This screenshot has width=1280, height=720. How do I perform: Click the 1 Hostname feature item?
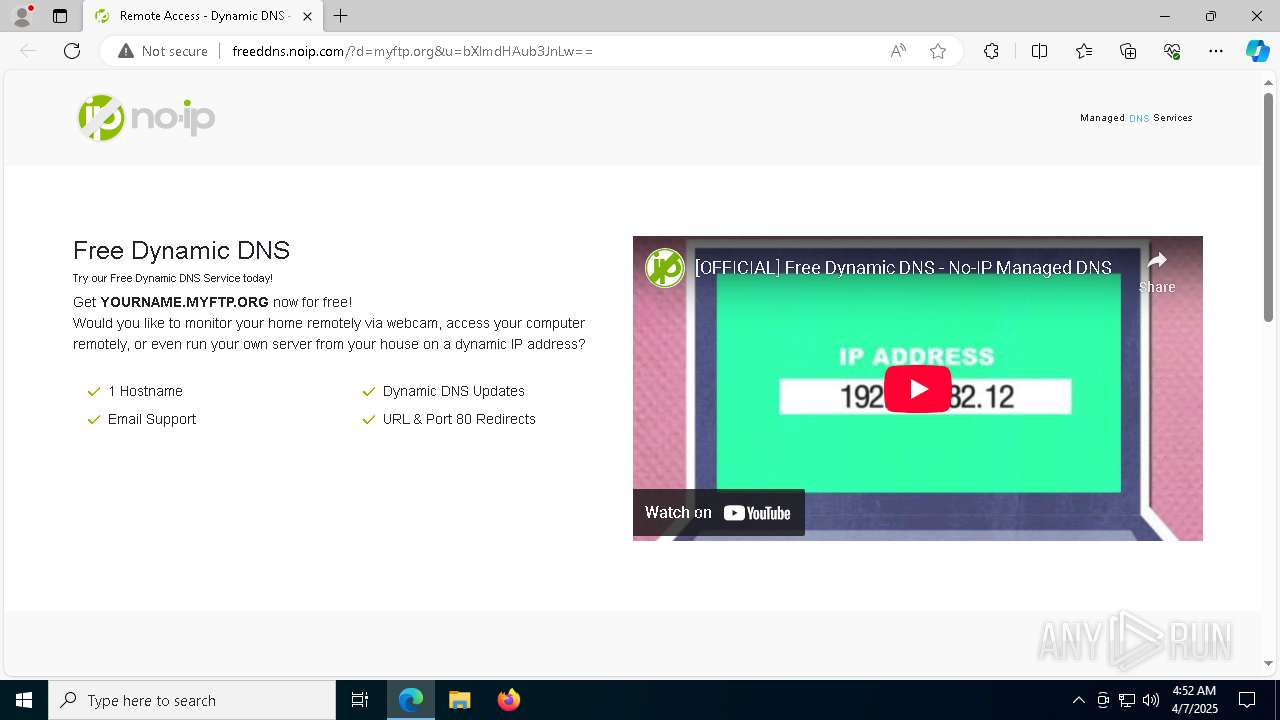pos(135,391)
